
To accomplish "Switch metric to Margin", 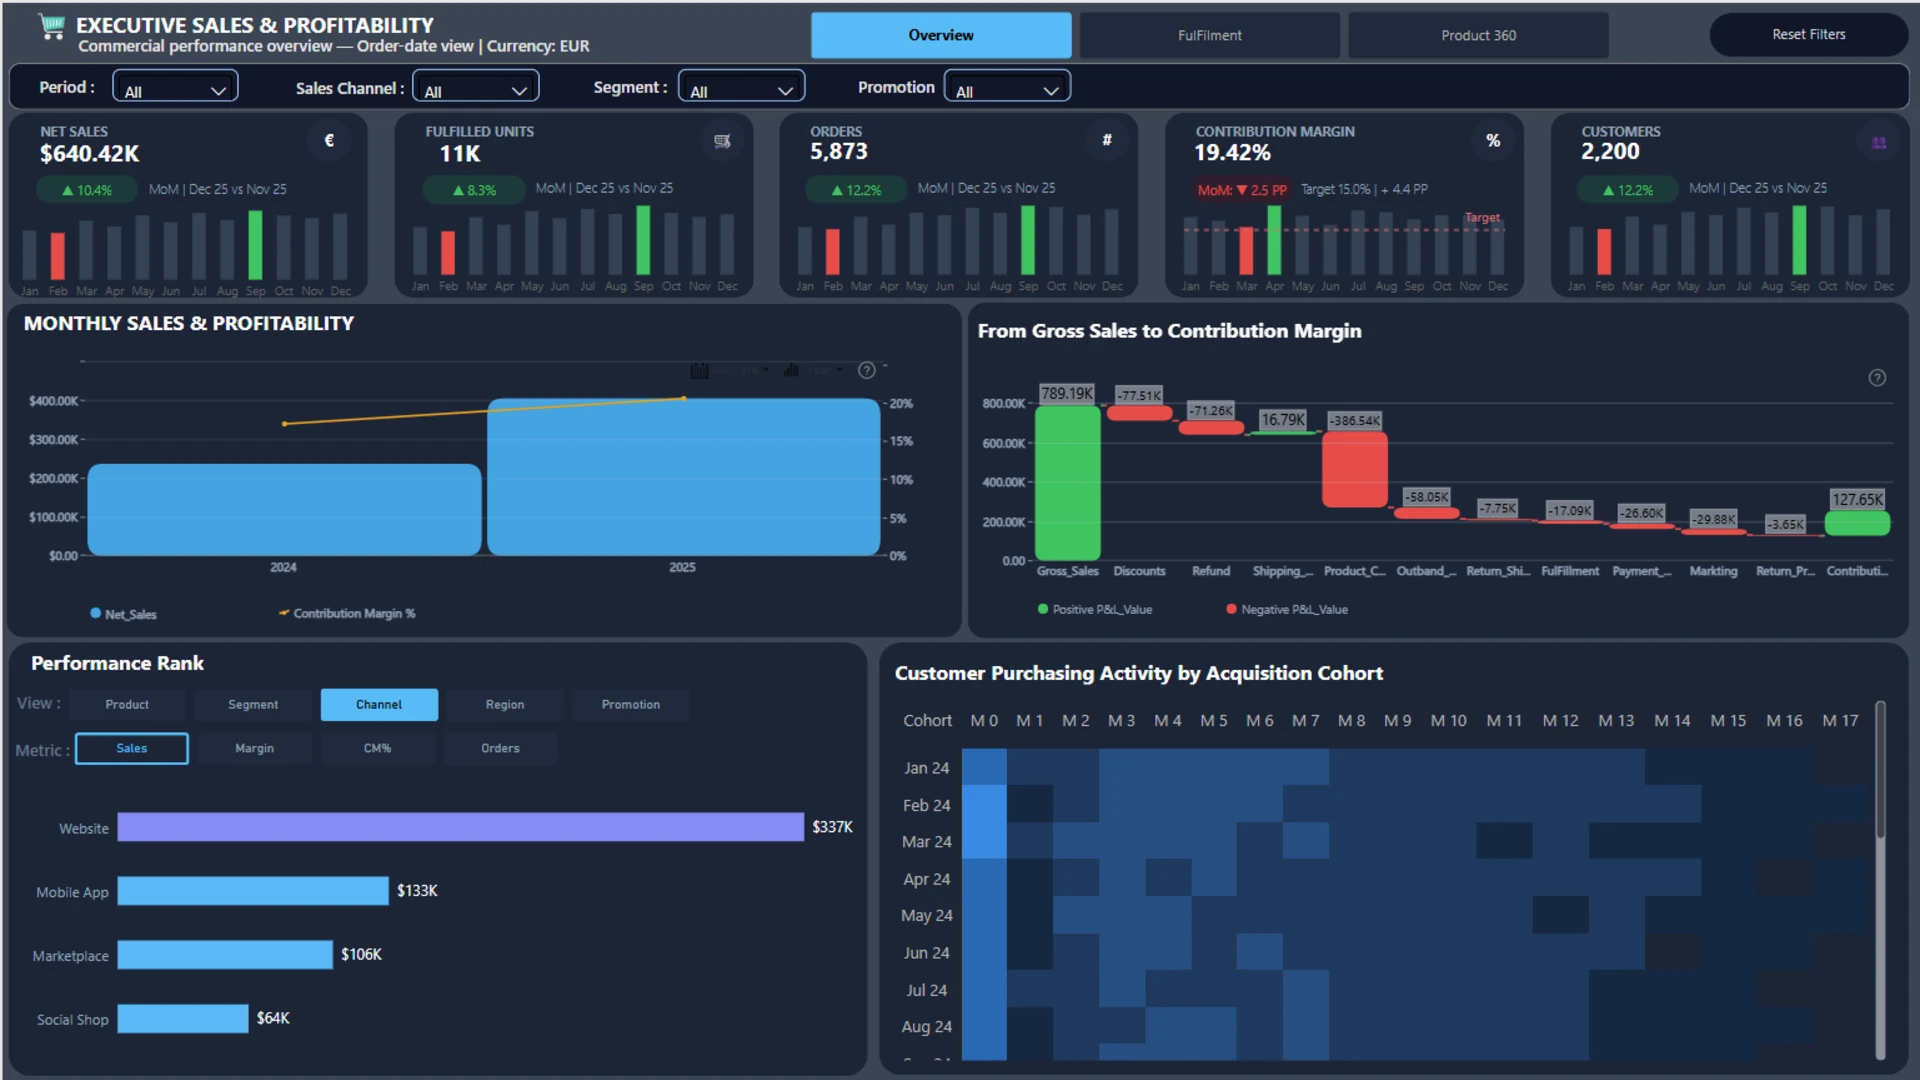I will (x=254, y=749).
